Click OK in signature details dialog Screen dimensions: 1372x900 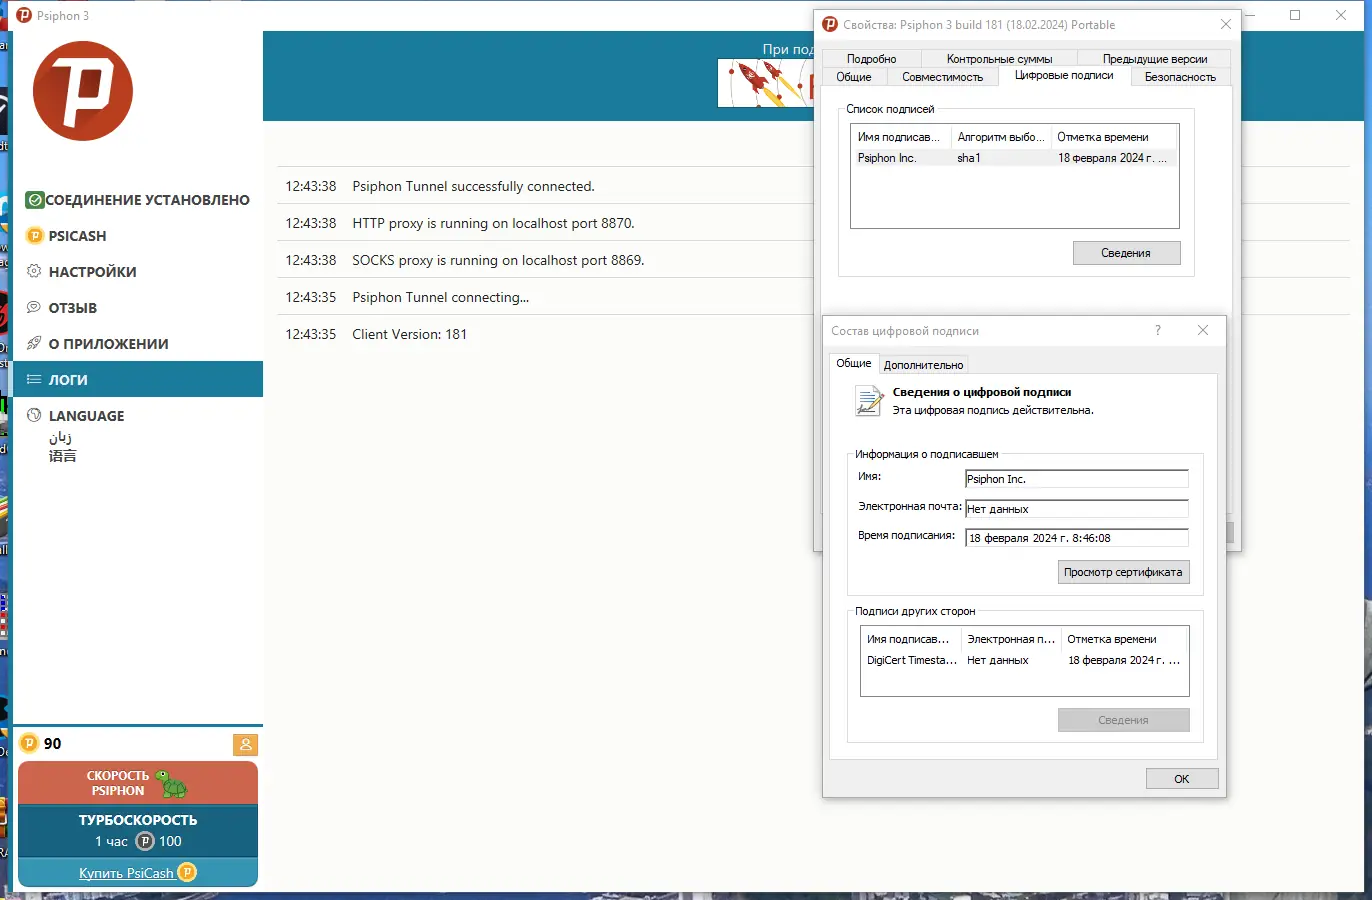(x=1181, y=779)
